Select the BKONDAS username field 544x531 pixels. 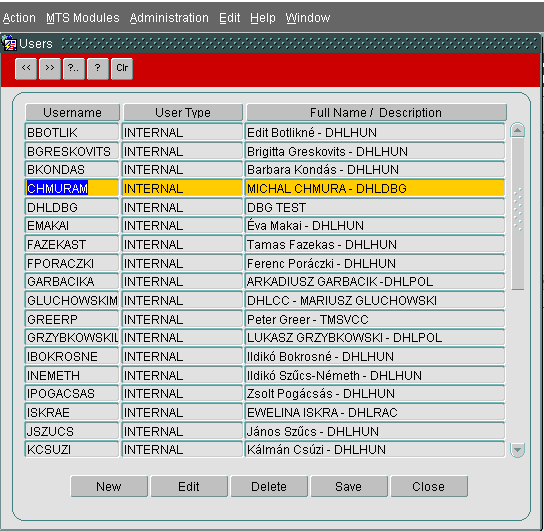[x=72, y=170]
